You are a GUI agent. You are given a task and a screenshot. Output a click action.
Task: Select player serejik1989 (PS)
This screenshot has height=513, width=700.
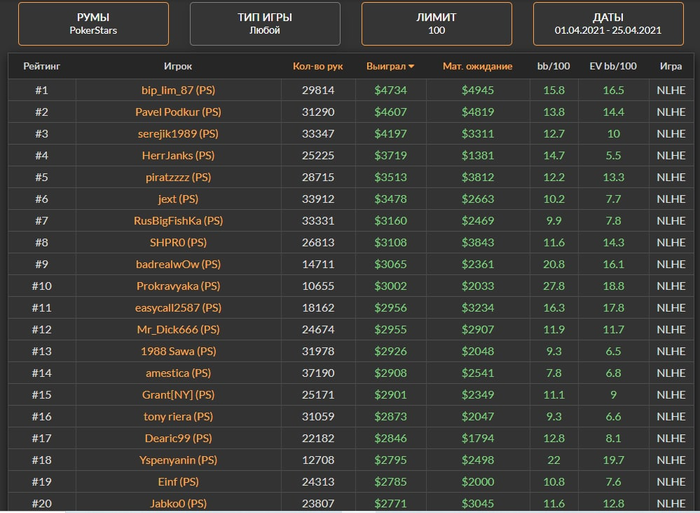pyautogui.click(x=178, y=134)
